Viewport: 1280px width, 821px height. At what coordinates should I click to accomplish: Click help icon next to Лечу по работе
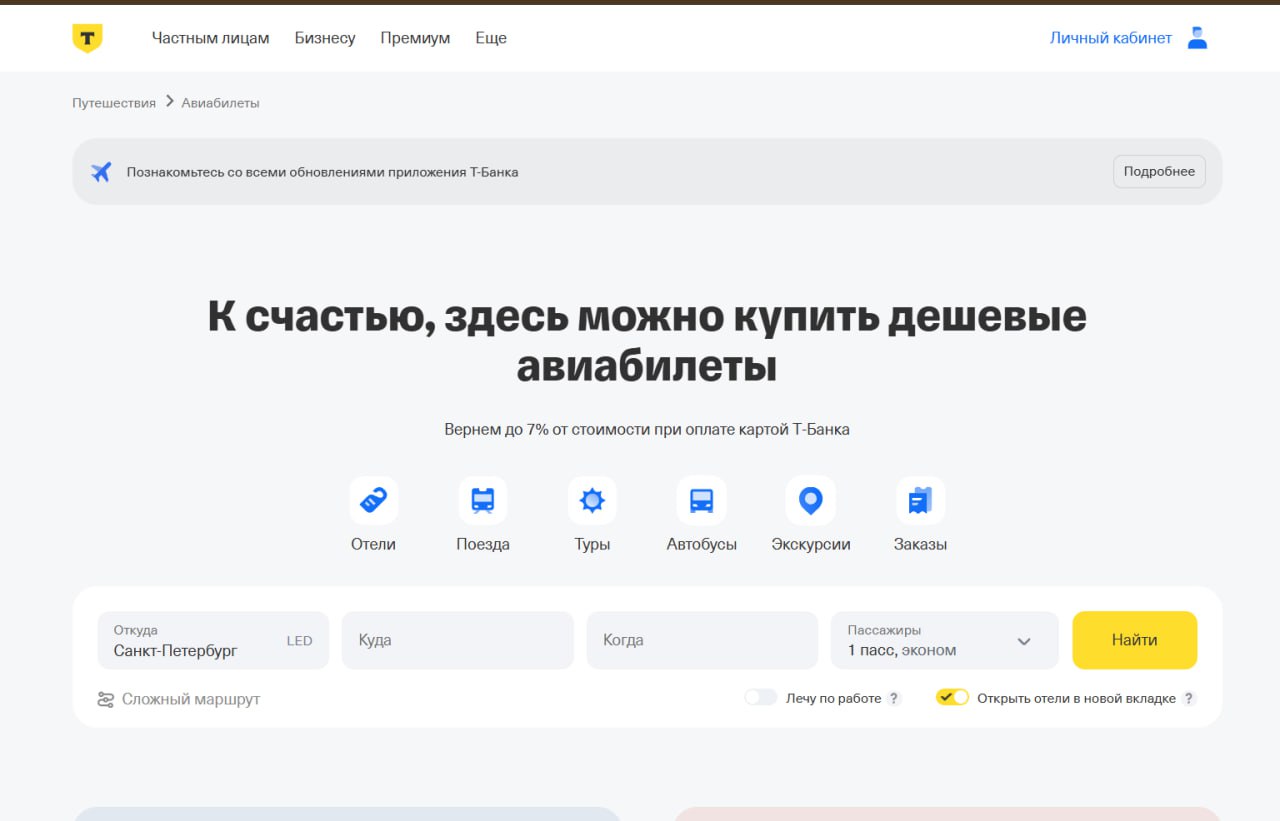tap(894, 699)
